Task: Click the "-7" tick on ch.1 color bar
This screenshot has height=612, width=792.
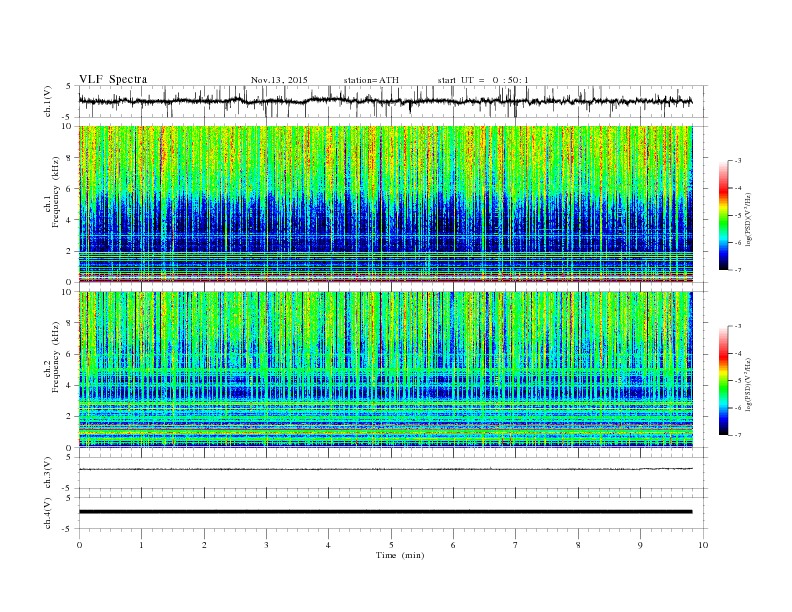Action: pos(737,270)
